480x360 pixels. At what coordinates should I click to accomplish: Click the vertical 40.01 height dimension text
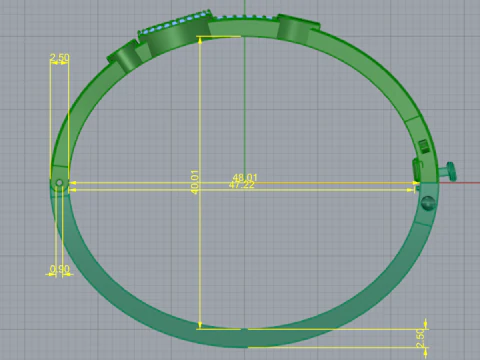tap(195, 182)
